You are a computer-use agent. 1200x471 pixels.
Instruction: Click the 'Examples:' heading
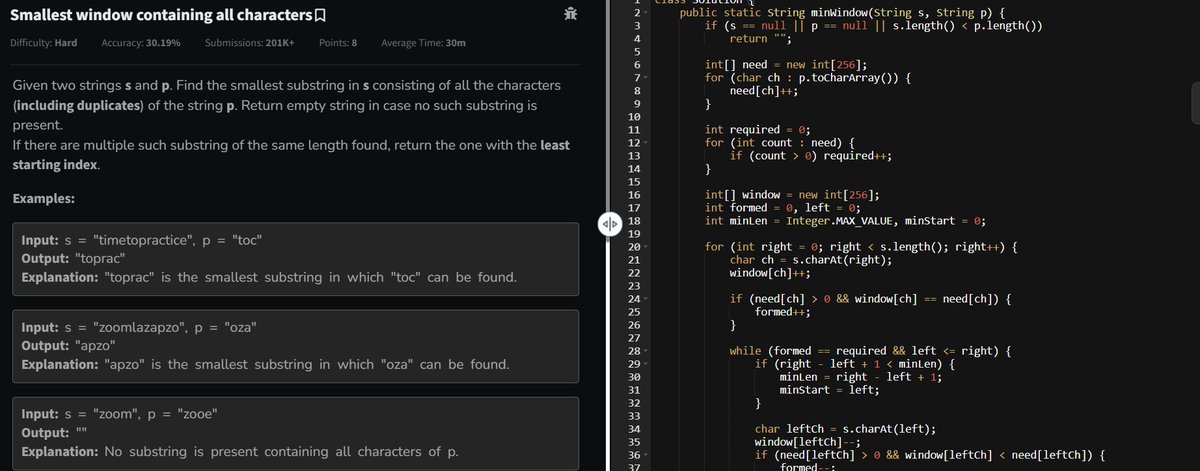(43, 199)
